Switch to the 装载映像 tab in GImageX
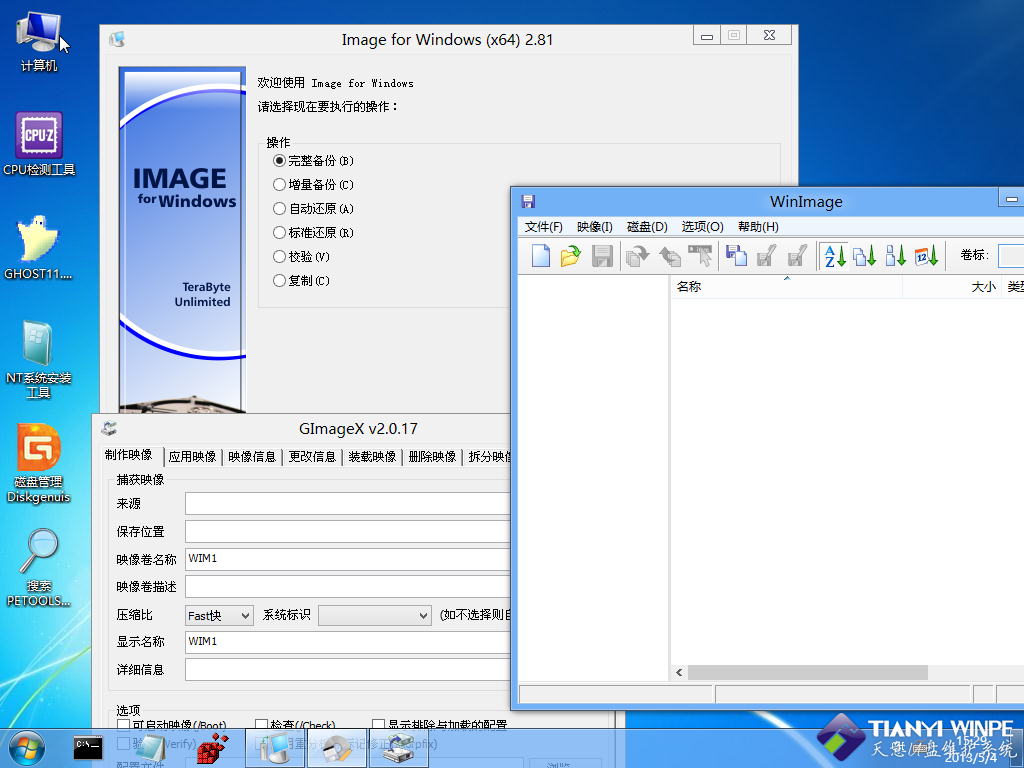The width and height of the screenshot is (1024, 768). pyautogui.click(x=372, y=457)
